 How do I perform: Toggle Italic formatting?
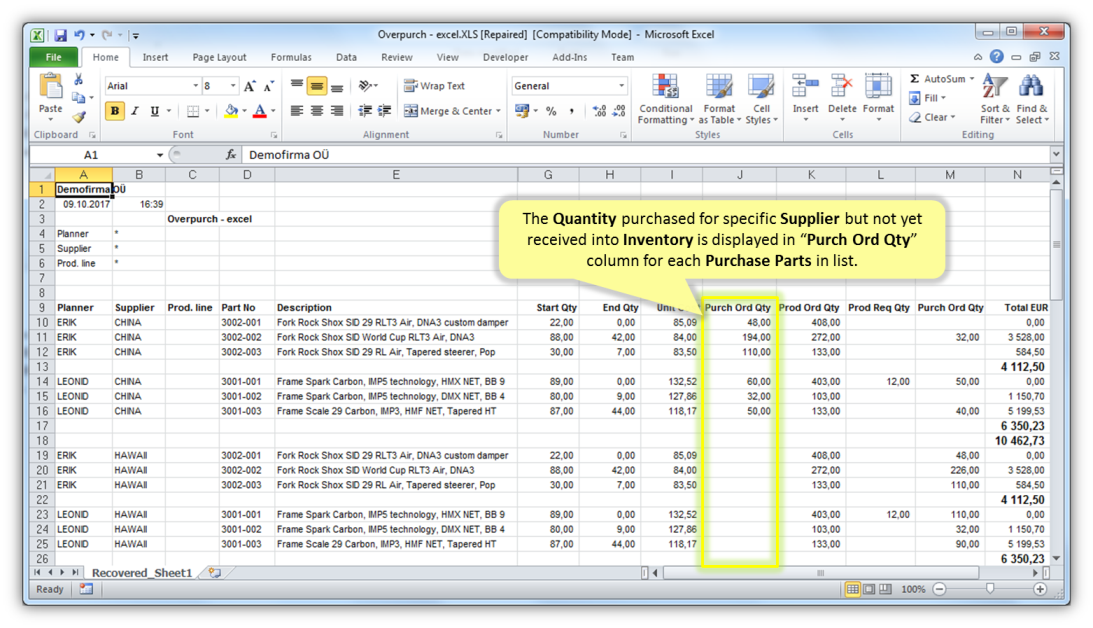135,111
